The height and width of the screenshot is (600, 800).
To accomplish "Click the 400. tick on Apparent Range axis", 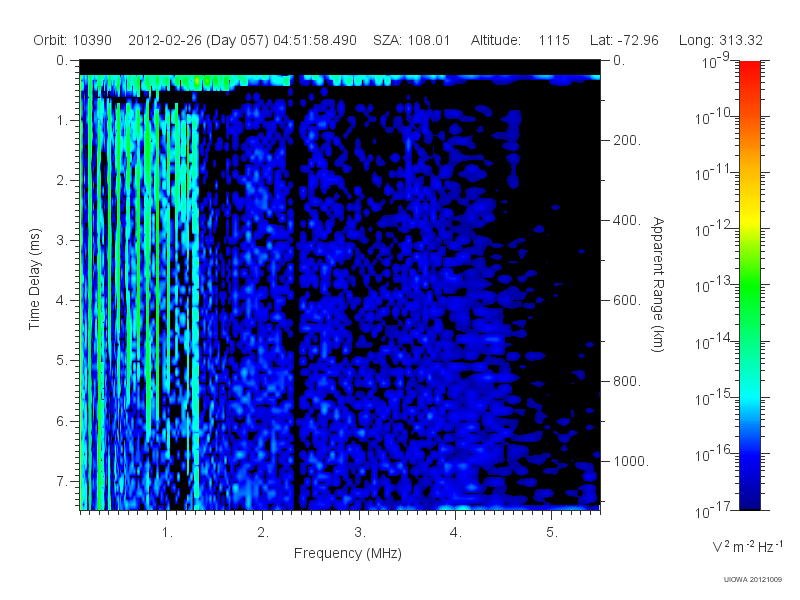I will click(627, 220).
